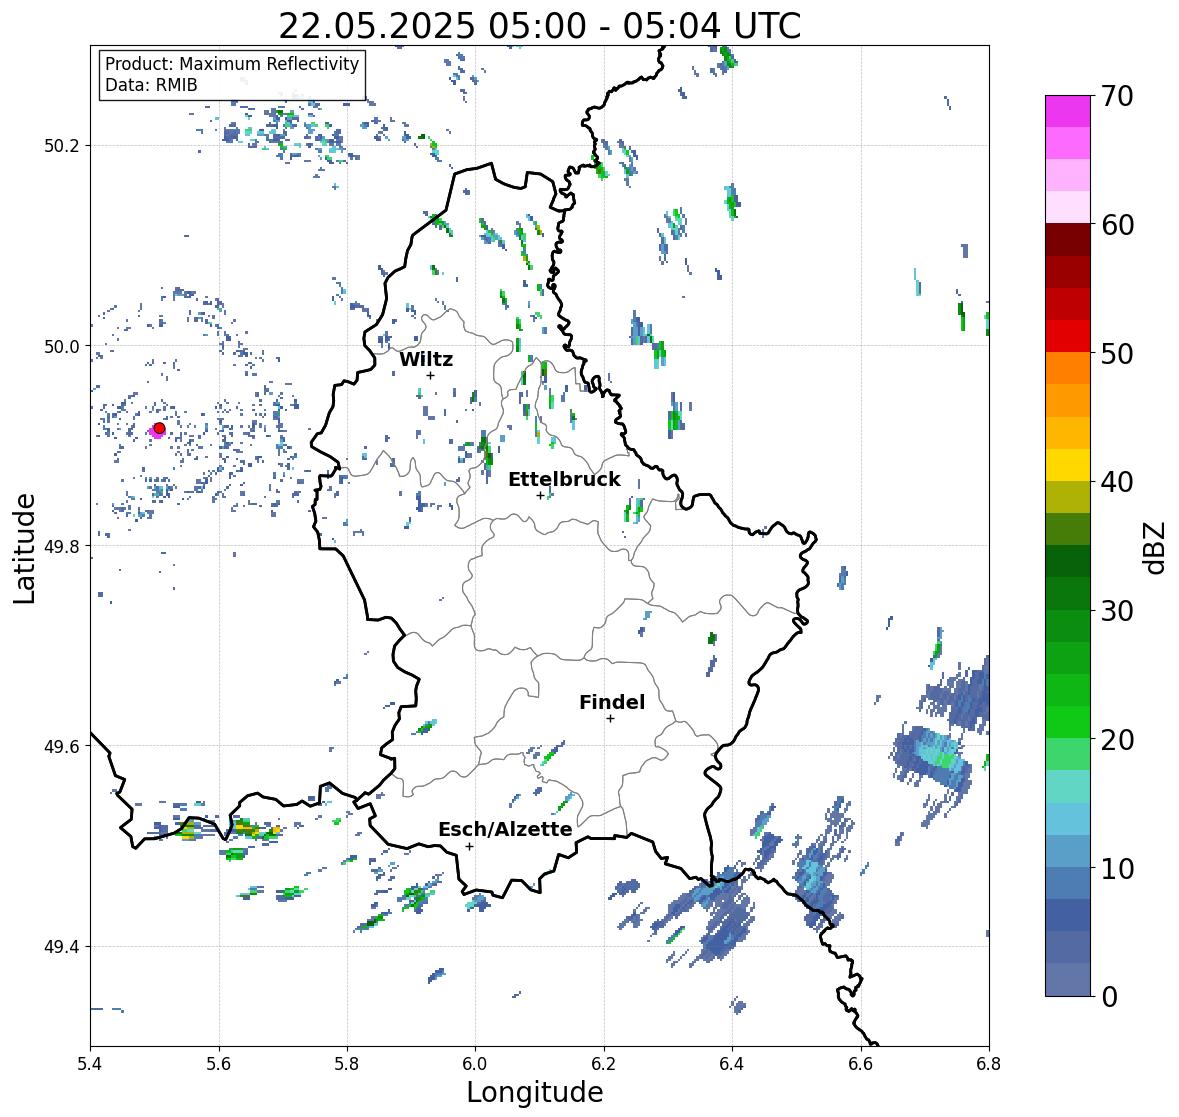The height and width of the screenshot is (1117, 1179).
Task: Click the plus marker under Wiltz
Action: (x=430, y=375)
